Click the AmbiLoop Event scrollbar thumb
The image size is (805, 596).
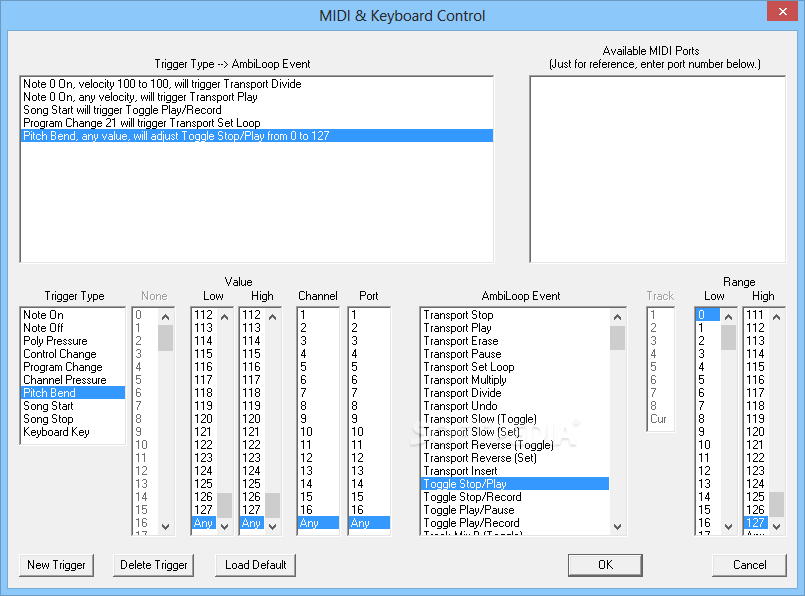pyautogui.click(x=617, y=338)
